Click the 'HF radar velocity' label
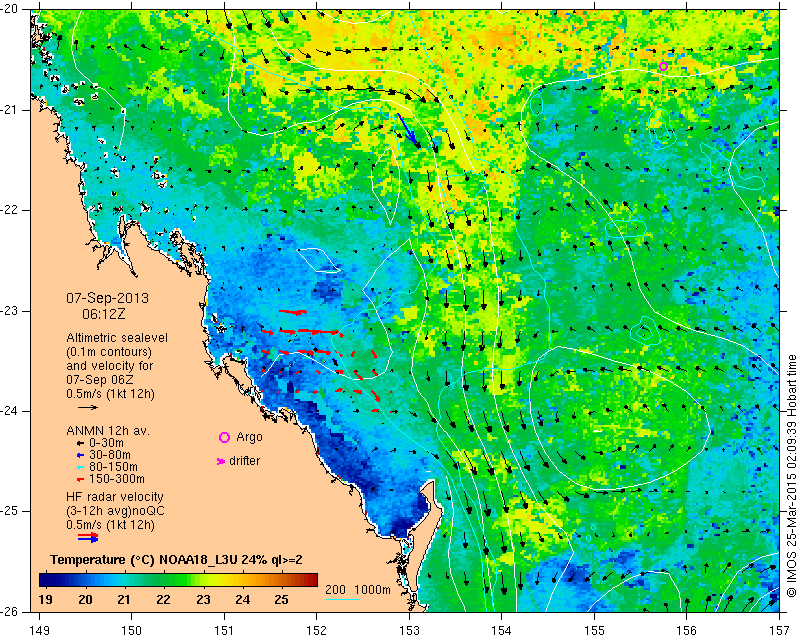800x640 pixels. [x=115, y=497]
